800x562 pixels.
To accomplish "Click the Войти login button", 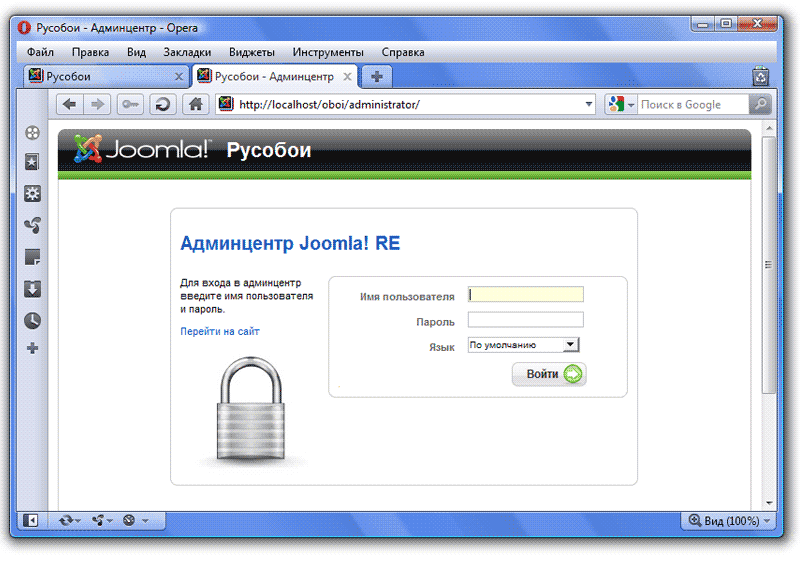I will [549, 374].
